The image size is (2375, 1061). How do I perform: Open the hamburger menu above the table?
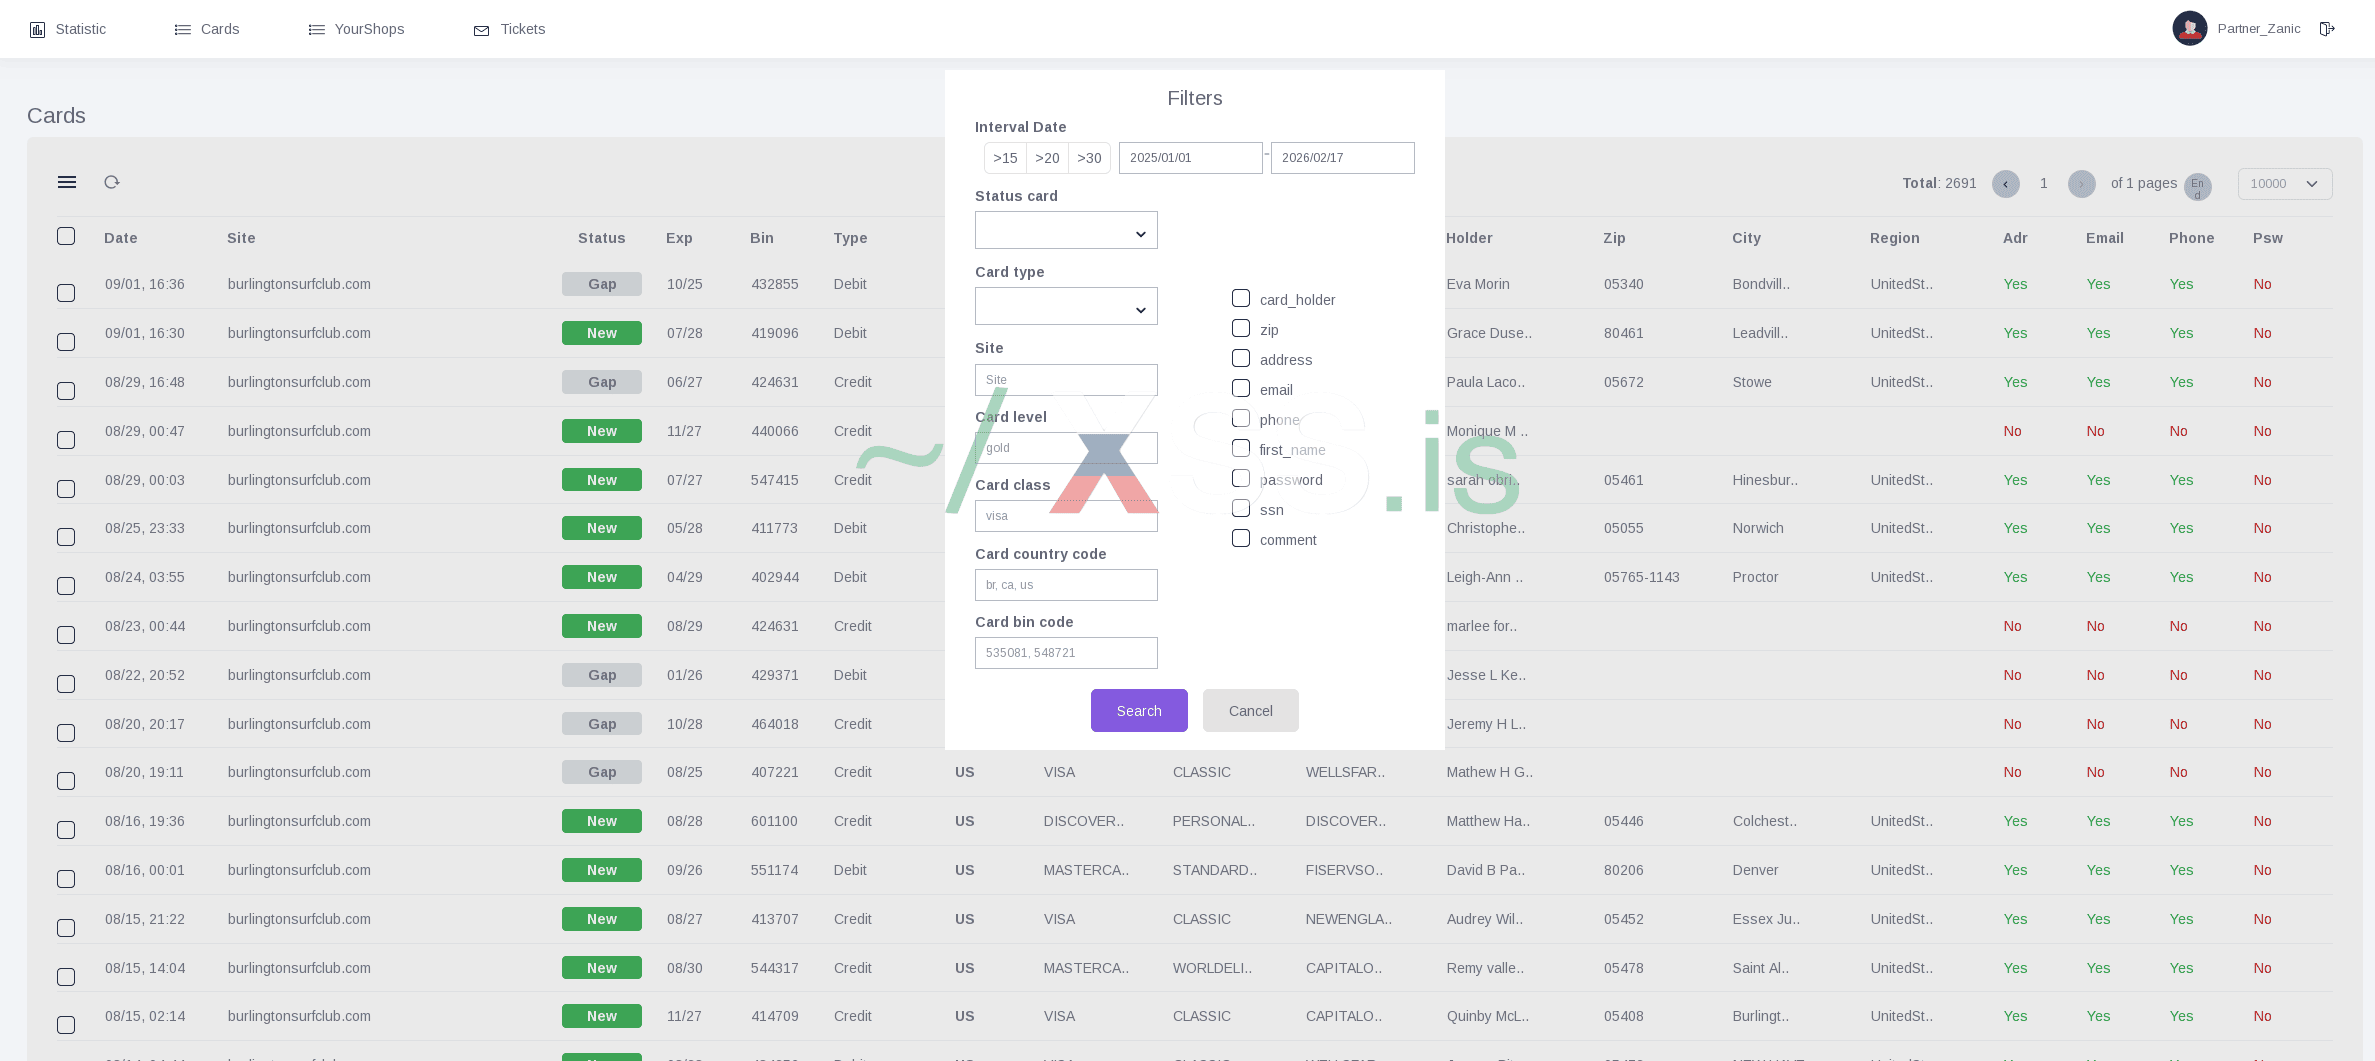pos(67,182)
